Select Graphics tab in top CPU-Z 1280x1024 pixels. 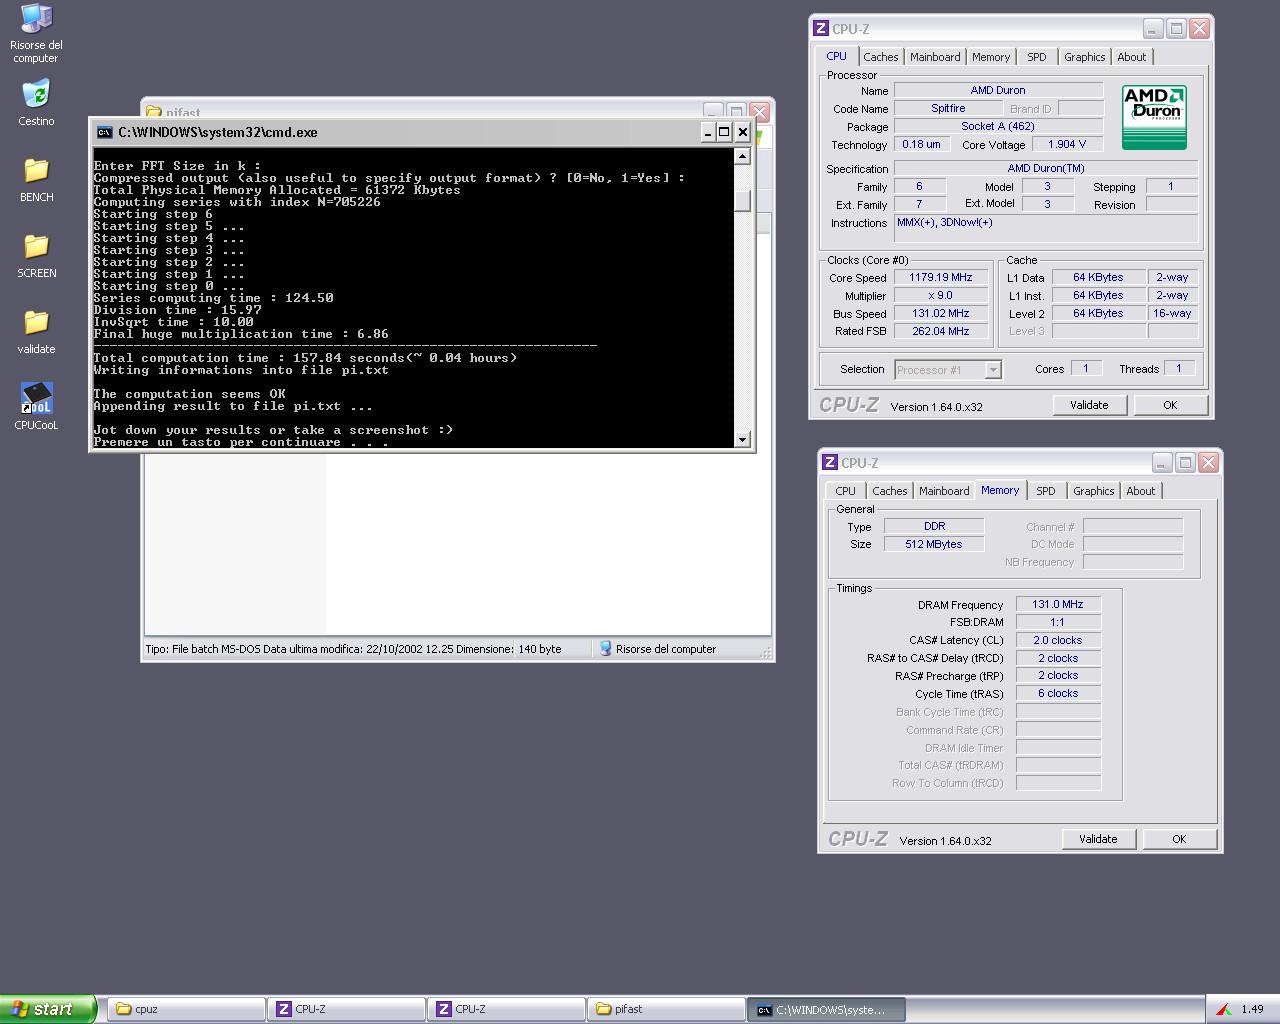[x=1085, y=57]
